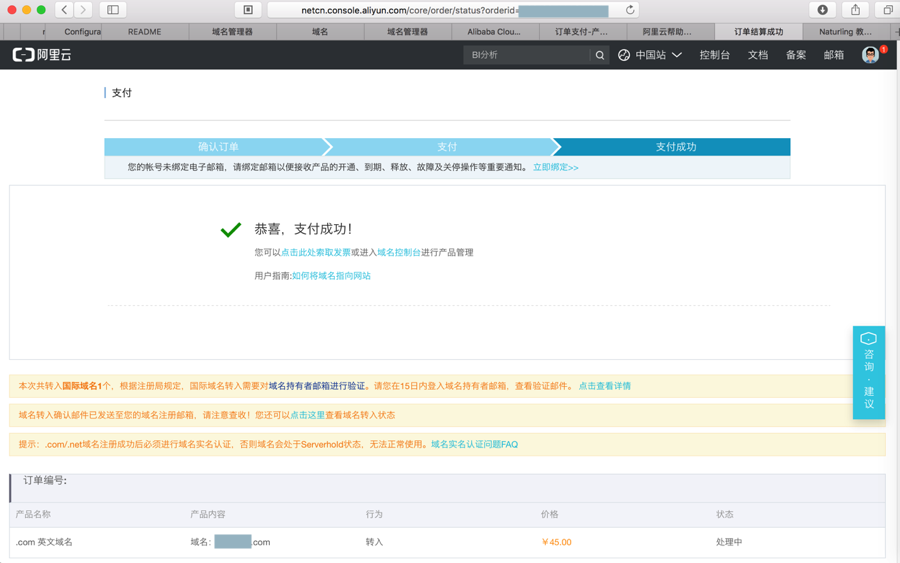900x563 pixels.
Task: Focus the BI分析 search field
Action: coord(527,55)
